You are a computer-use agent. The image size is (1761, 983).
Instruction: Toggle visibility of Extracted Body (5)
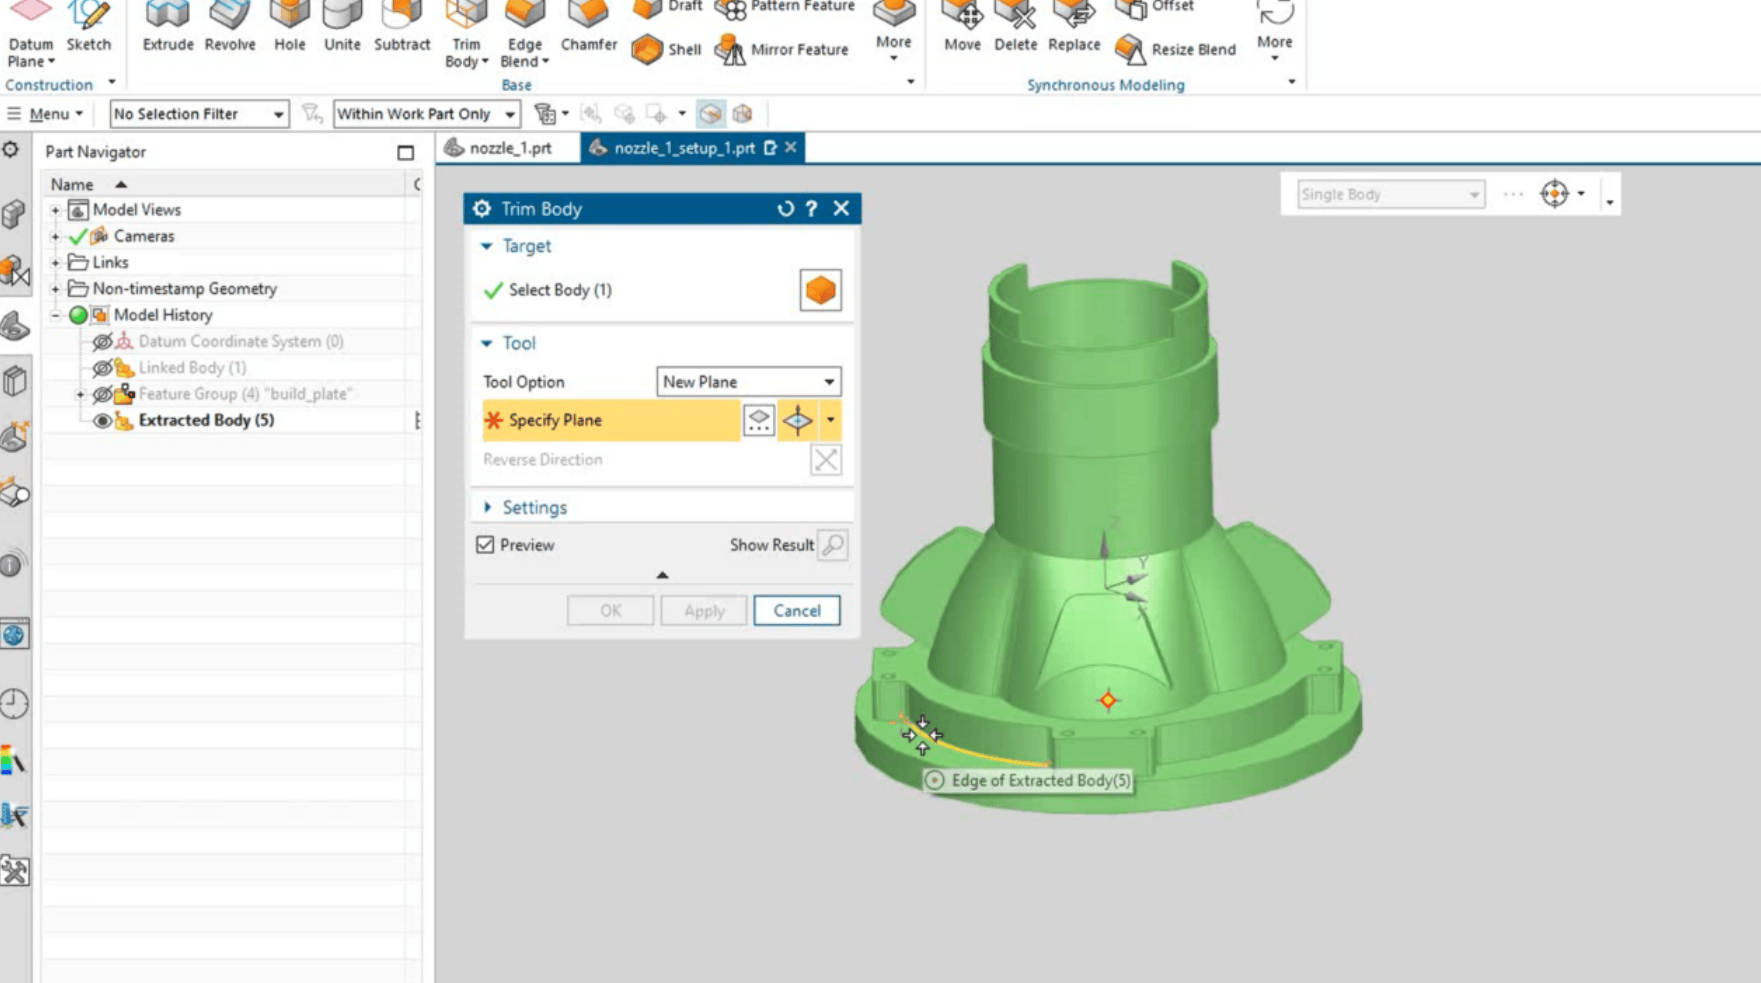(x=102, y=421)
